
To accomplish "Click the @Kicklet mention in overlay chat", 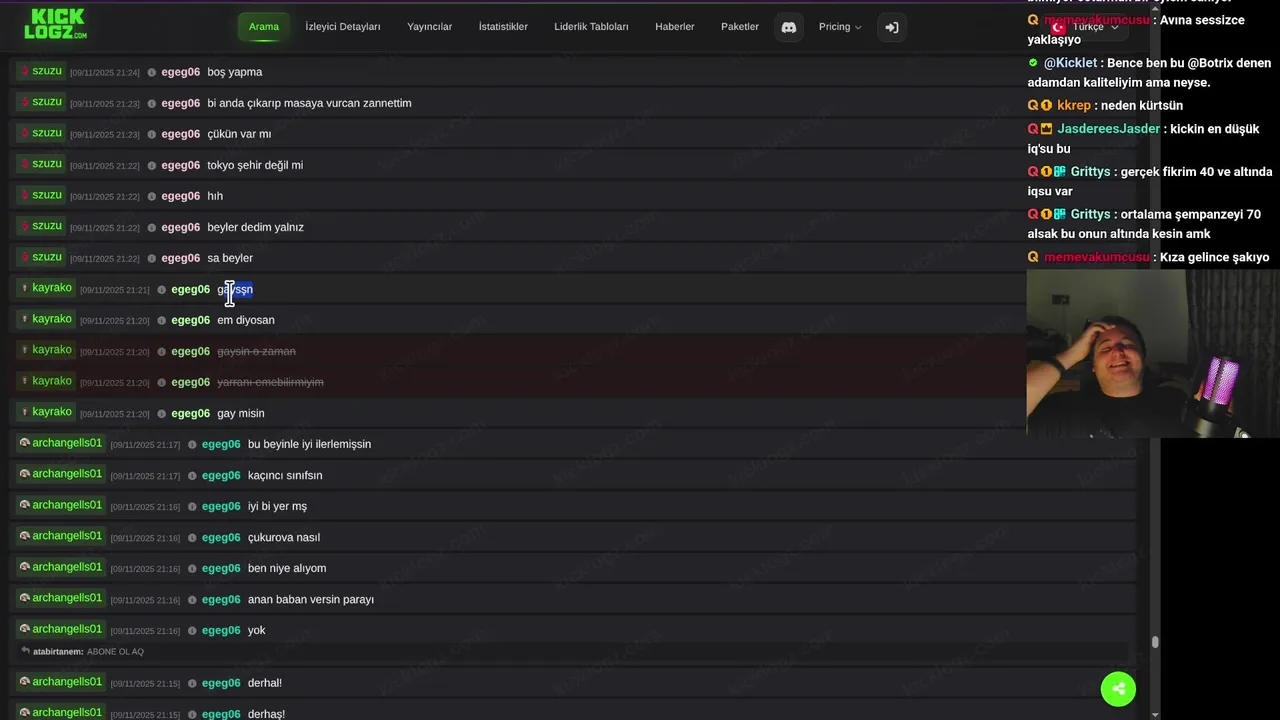I will click(1070, 63).
